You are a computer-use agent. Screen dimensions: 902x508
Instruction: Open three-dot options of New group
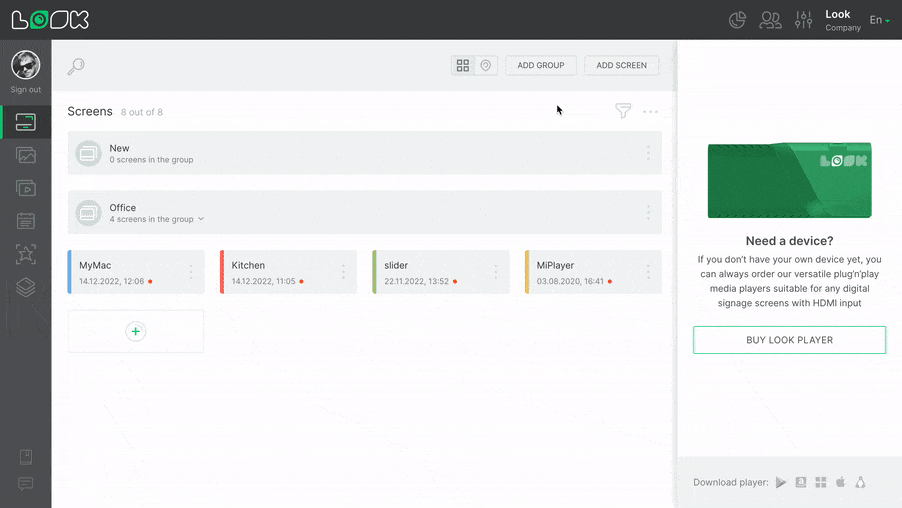[x=648, y=153]
